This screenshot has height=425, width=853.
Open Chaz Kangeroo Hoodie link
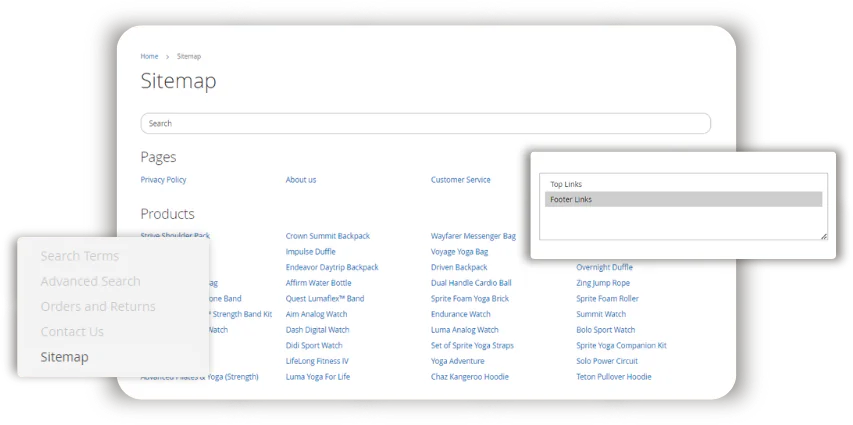469,377
